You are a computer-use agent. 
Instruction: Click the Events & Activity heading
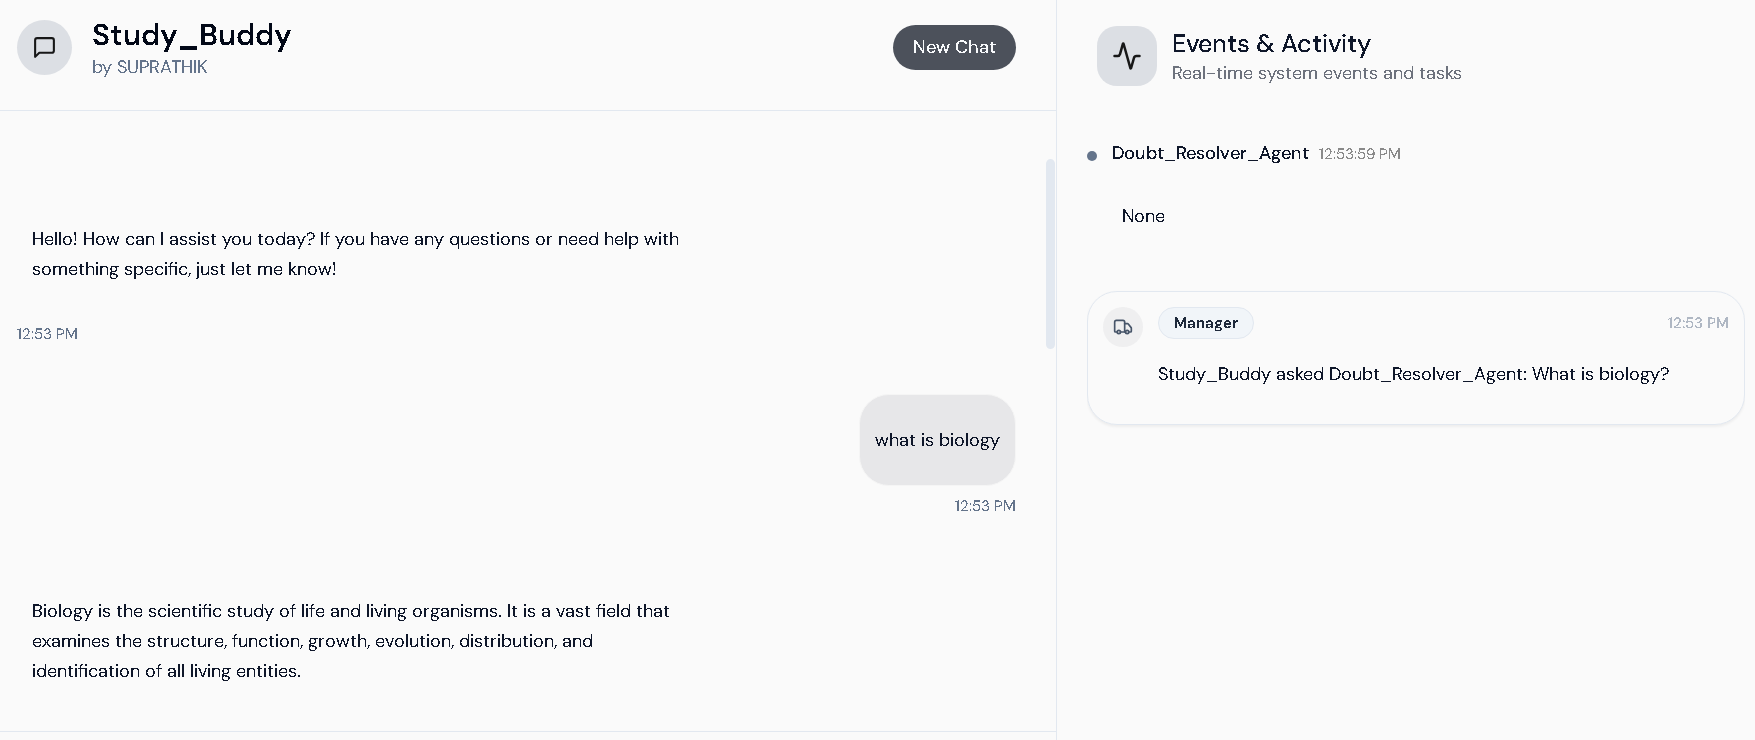(x=1271, y=44)
